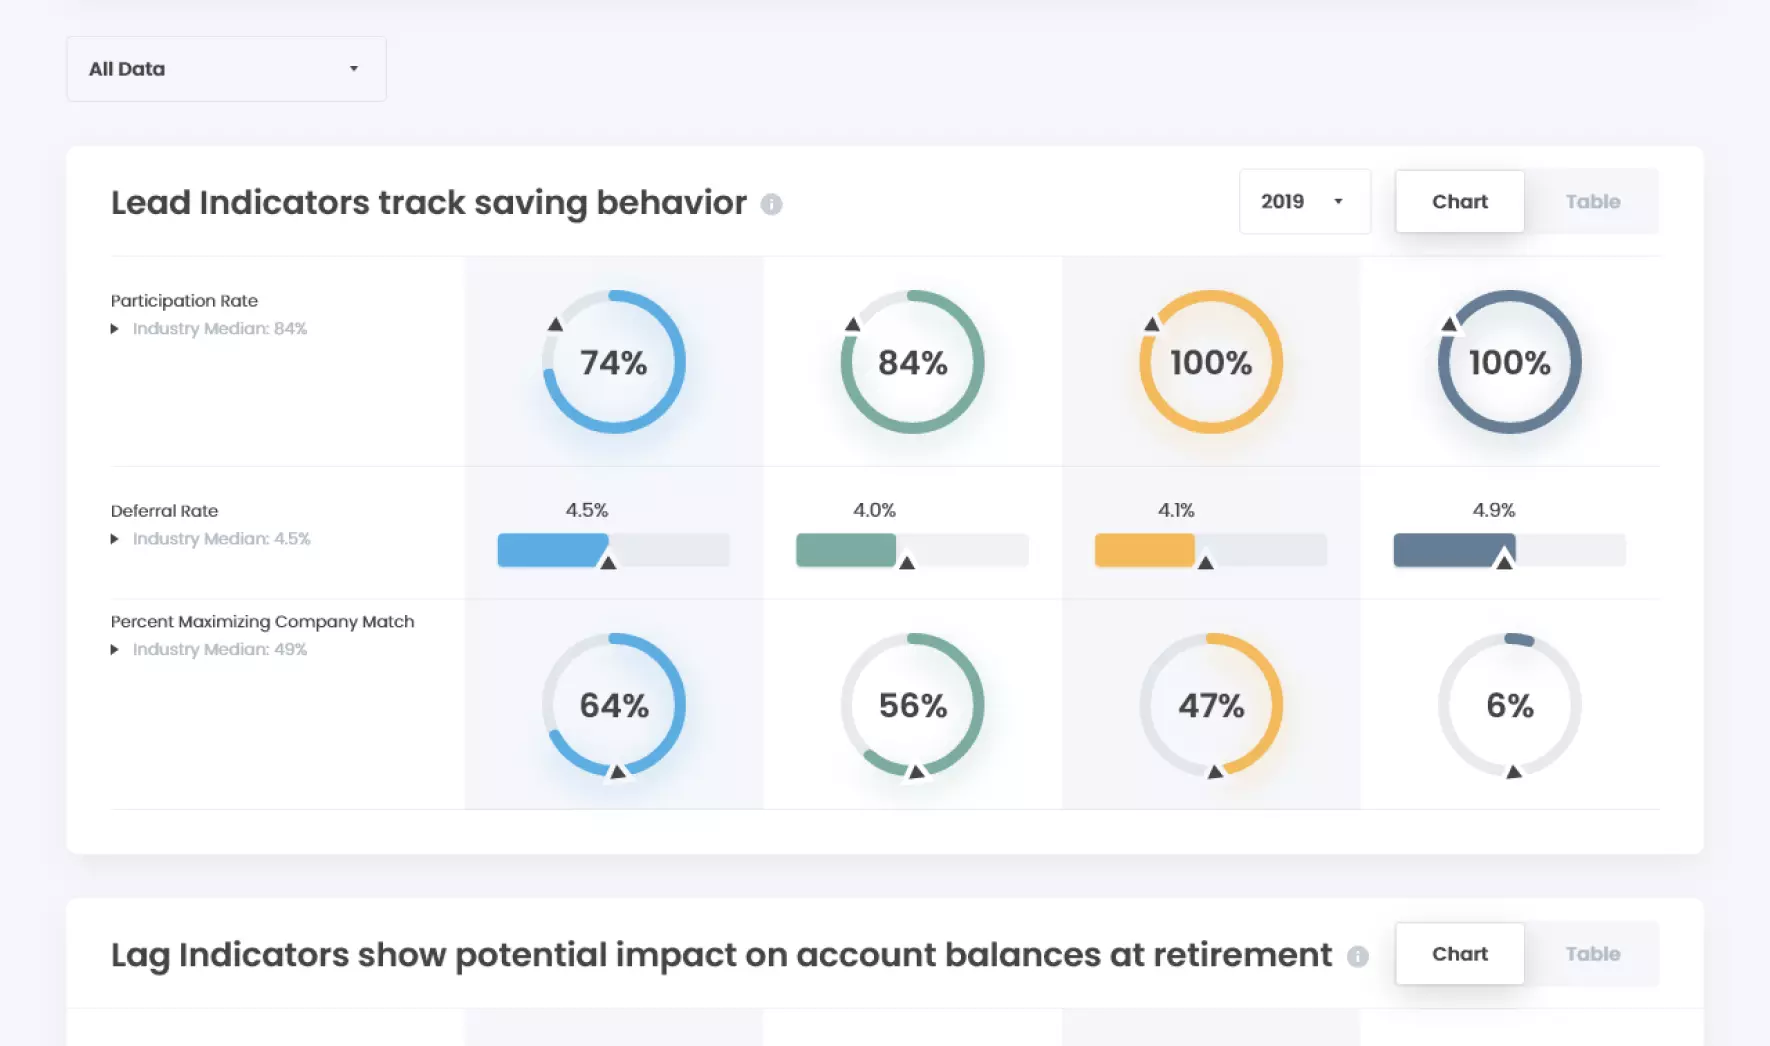Click the 84% participation rate gauge

pyautogui.click(x=912, y=362)
